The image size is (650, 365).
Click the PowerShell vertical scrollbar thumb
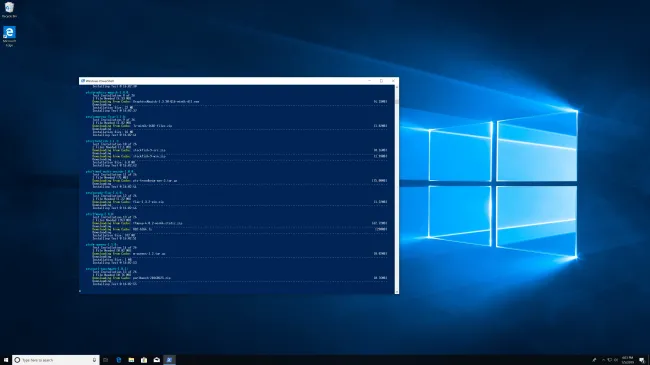(x=397, y=102)
